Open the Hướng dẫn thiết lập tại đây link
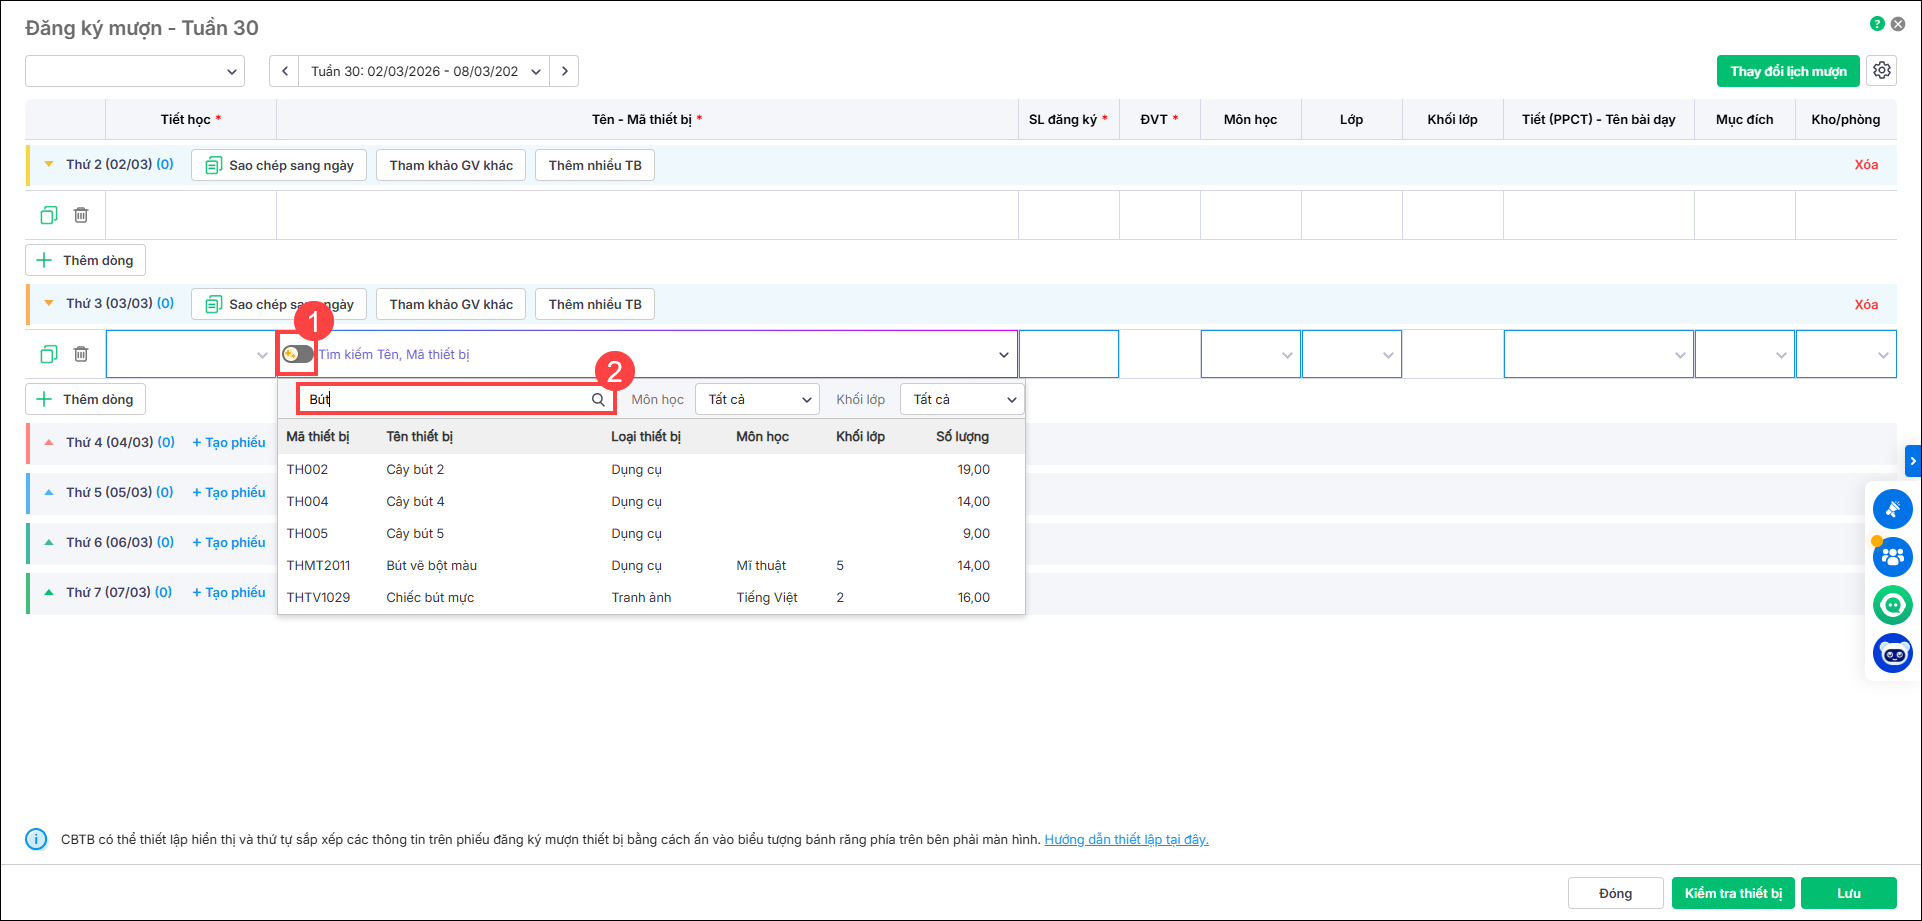 (1126, 839)
